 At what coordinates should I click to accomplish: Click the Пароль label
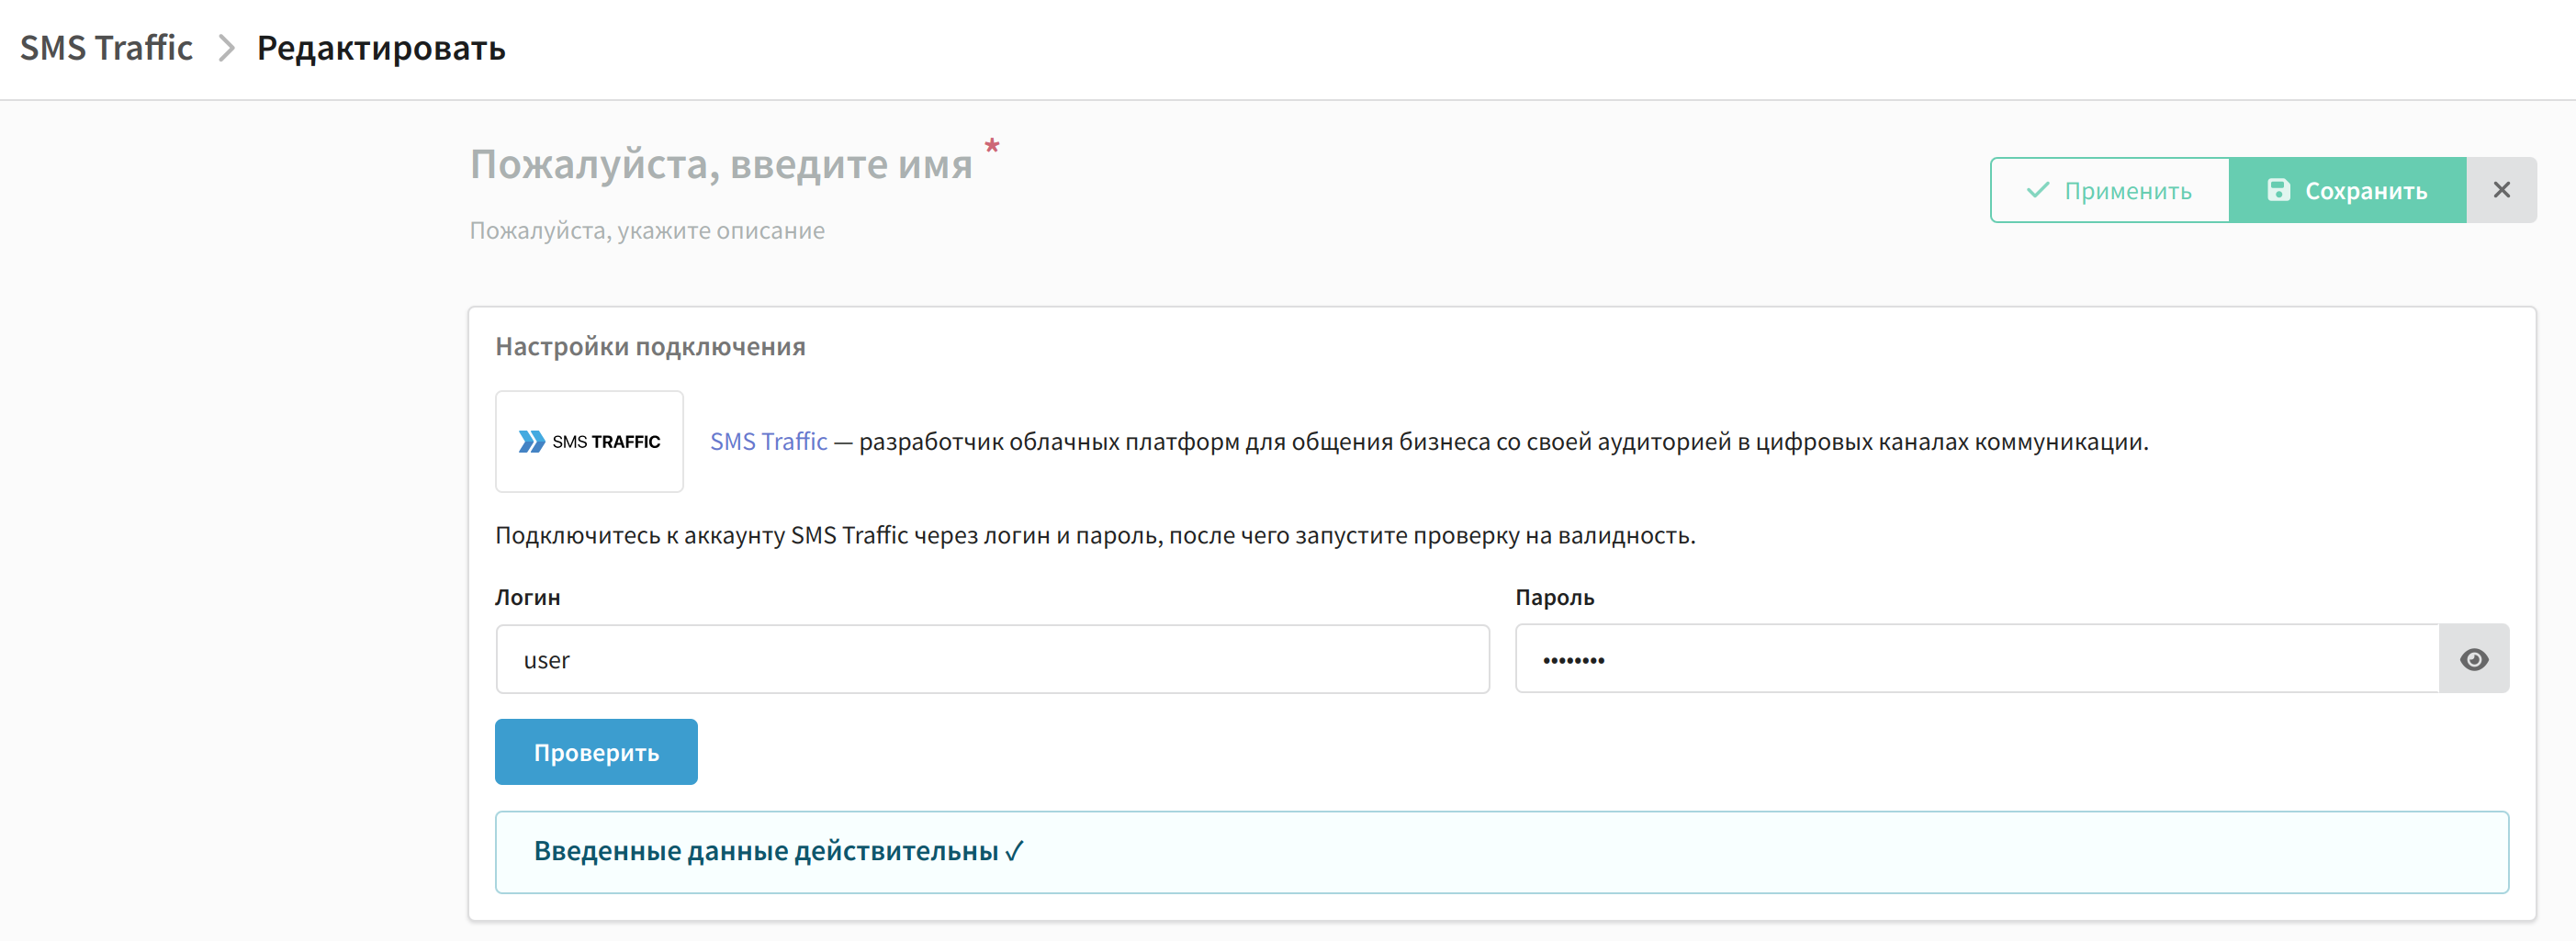pos(1554,597)
